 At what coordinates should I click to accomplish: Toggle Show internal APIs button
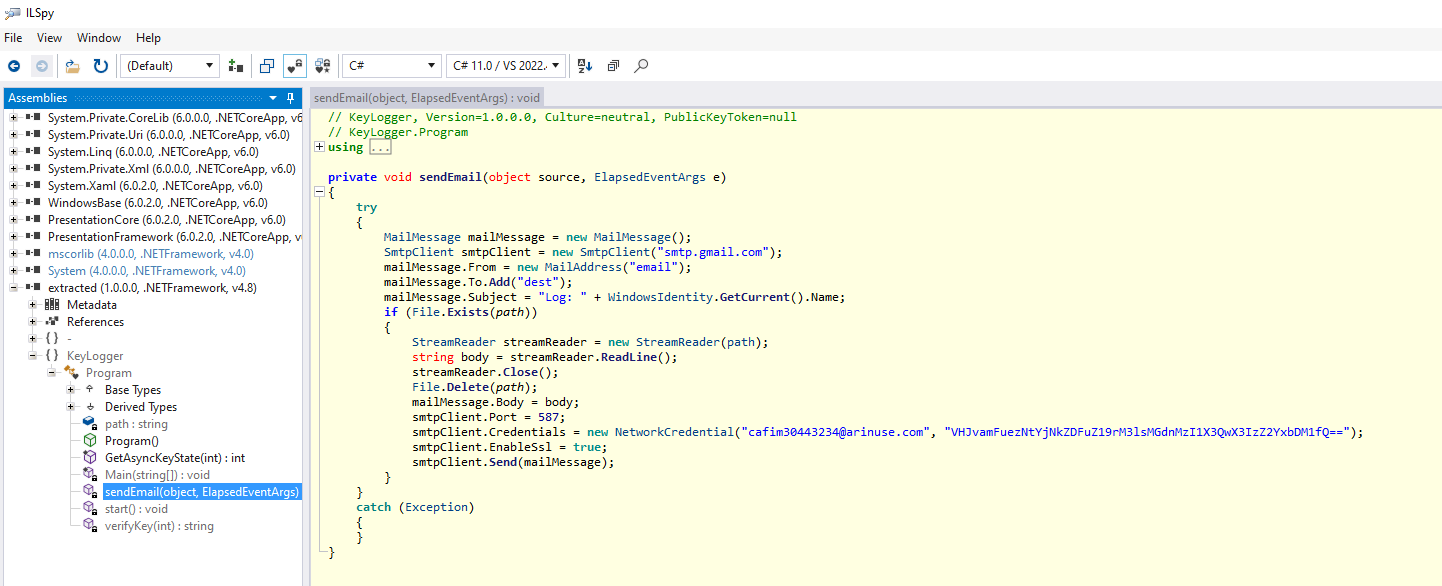[x=295, y=66]
